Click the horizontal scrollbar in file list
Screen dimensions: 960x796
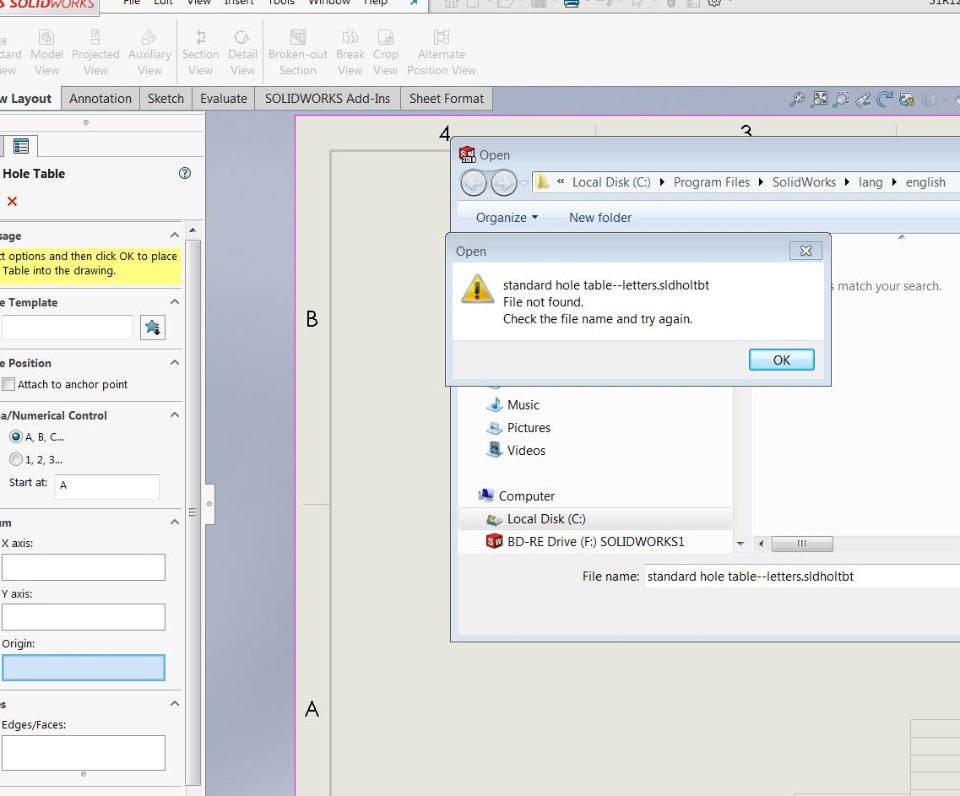(802, 544)
